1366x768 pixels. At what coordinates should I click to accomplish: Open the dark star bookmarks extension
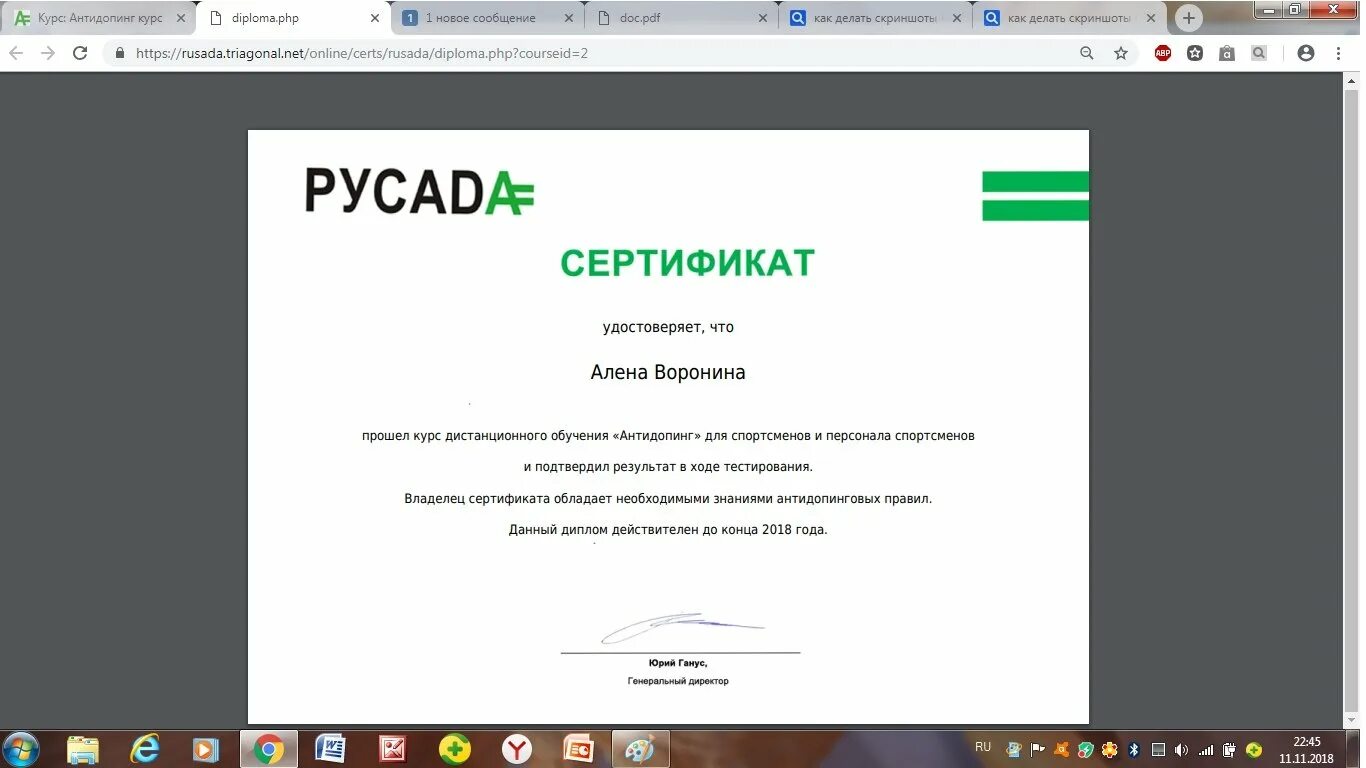pos(1195,53)
